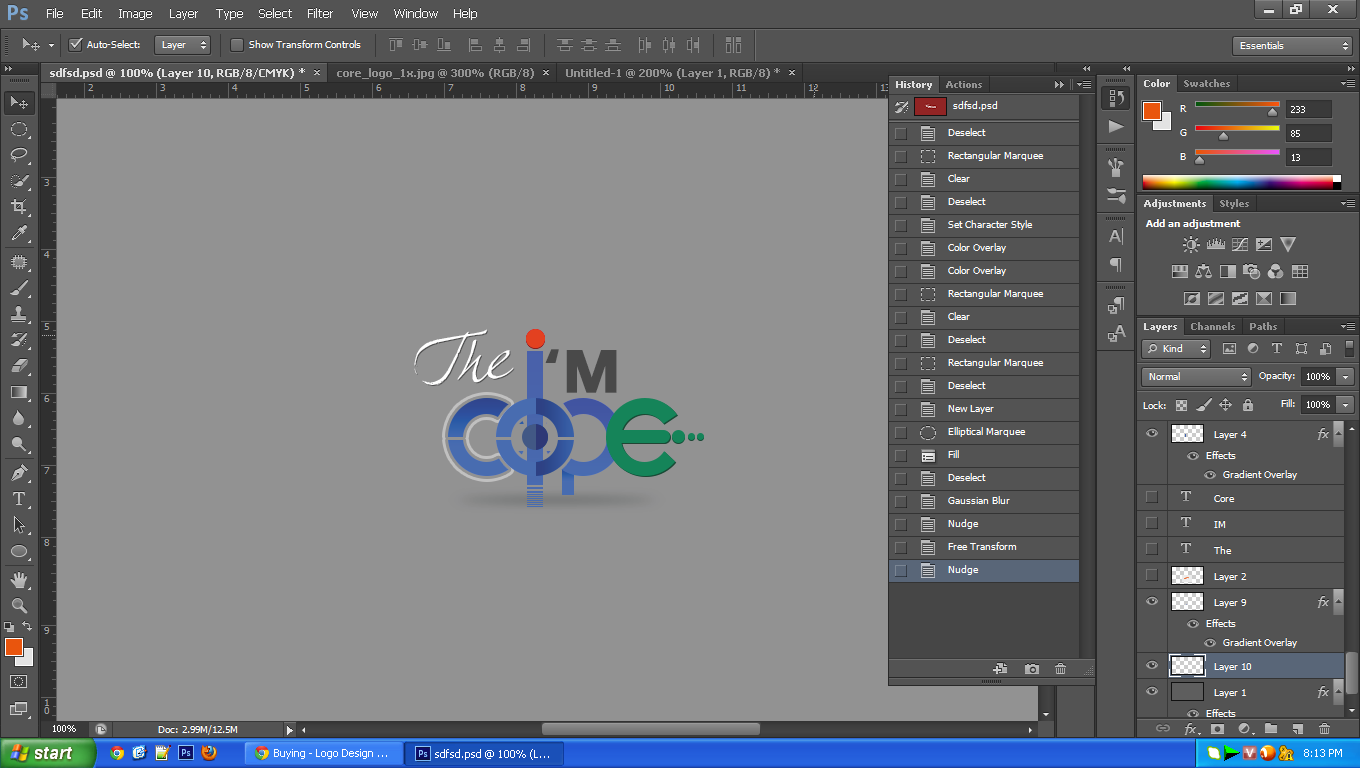The width and height of the screenshot is (1360, 768).
Task: Select the Pen tool
Action: point(19,472)
